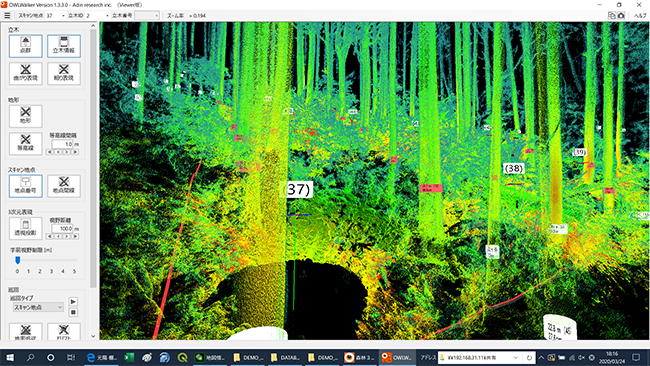Click the copy view icon beside the camera
The height and width of the screenshot is (366, 650).
pos(611,15)
